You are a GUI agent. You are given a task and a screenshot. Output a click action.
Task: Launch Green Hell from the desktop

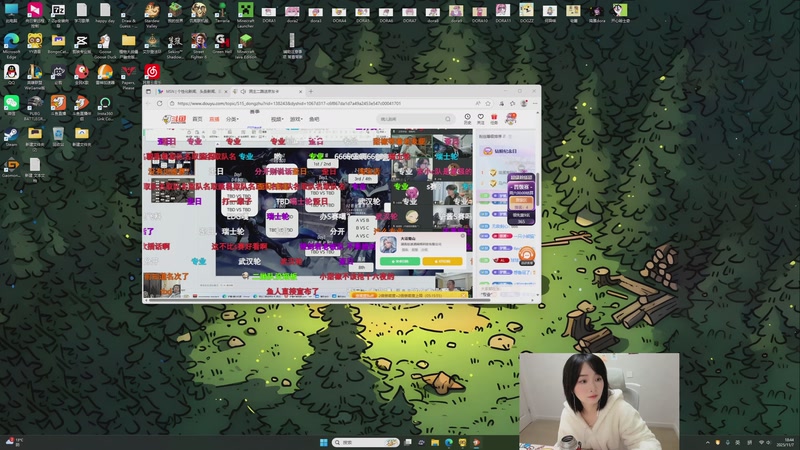click(x=222, y=44)
